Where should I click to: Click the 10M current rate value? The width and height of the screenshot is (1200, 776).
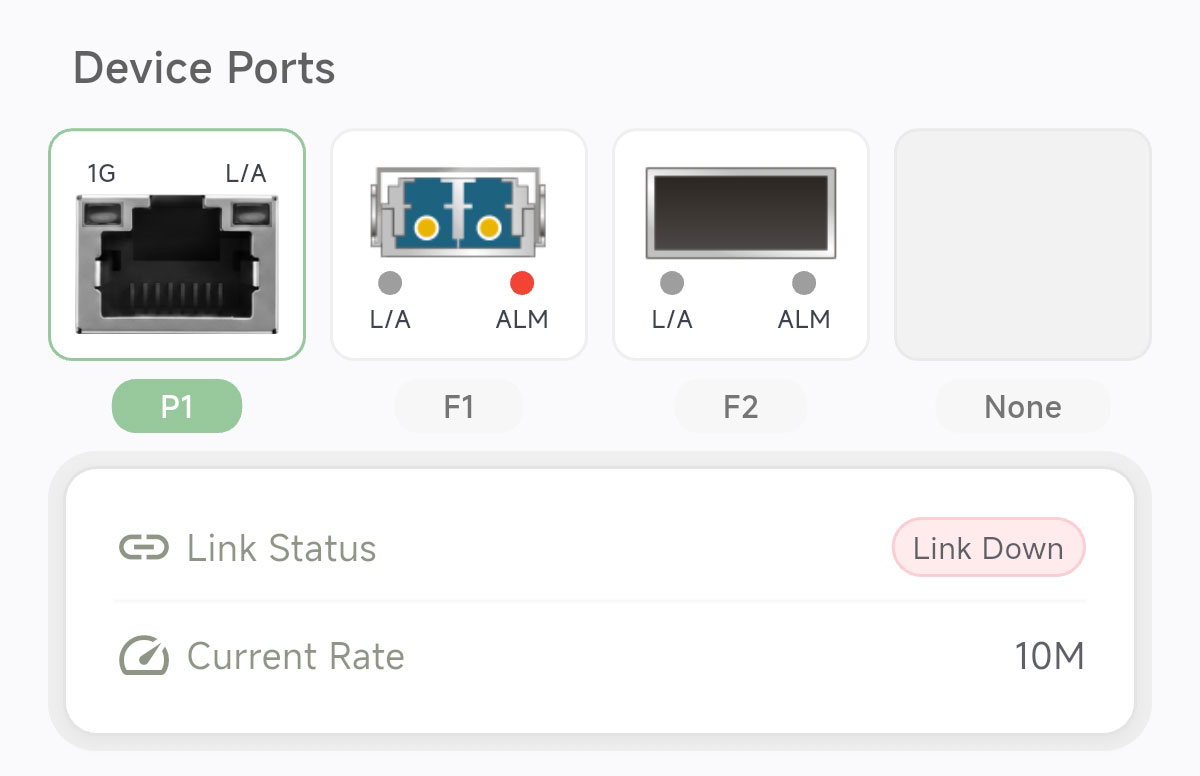click(x=1049, y=657)
